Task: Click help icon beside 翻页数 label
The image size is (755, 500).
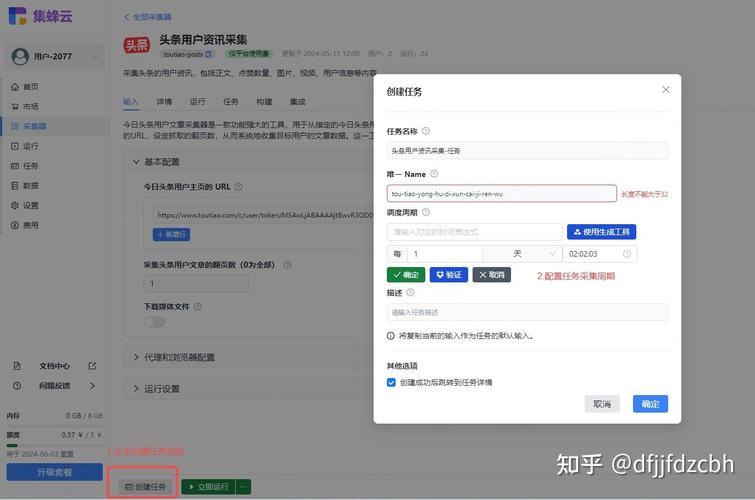Action: (x=287, y=265)
